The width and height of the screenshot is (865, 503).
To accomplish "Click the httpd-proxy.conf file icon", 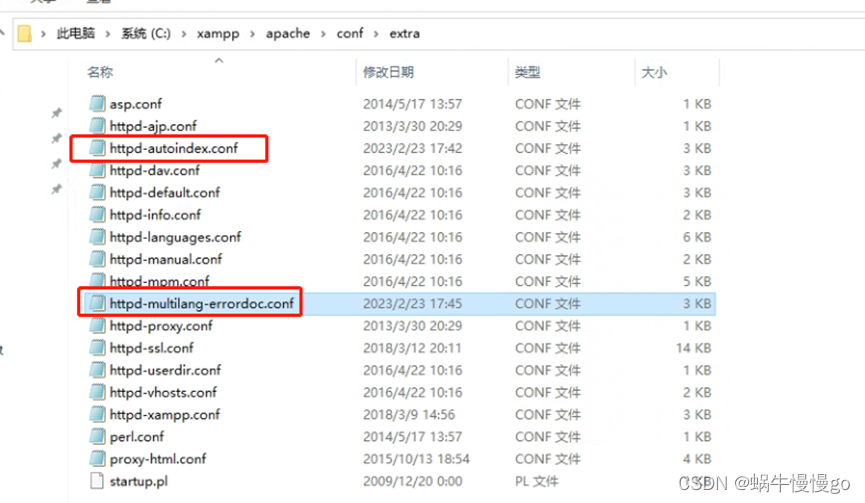I will (x=97, y=325).
